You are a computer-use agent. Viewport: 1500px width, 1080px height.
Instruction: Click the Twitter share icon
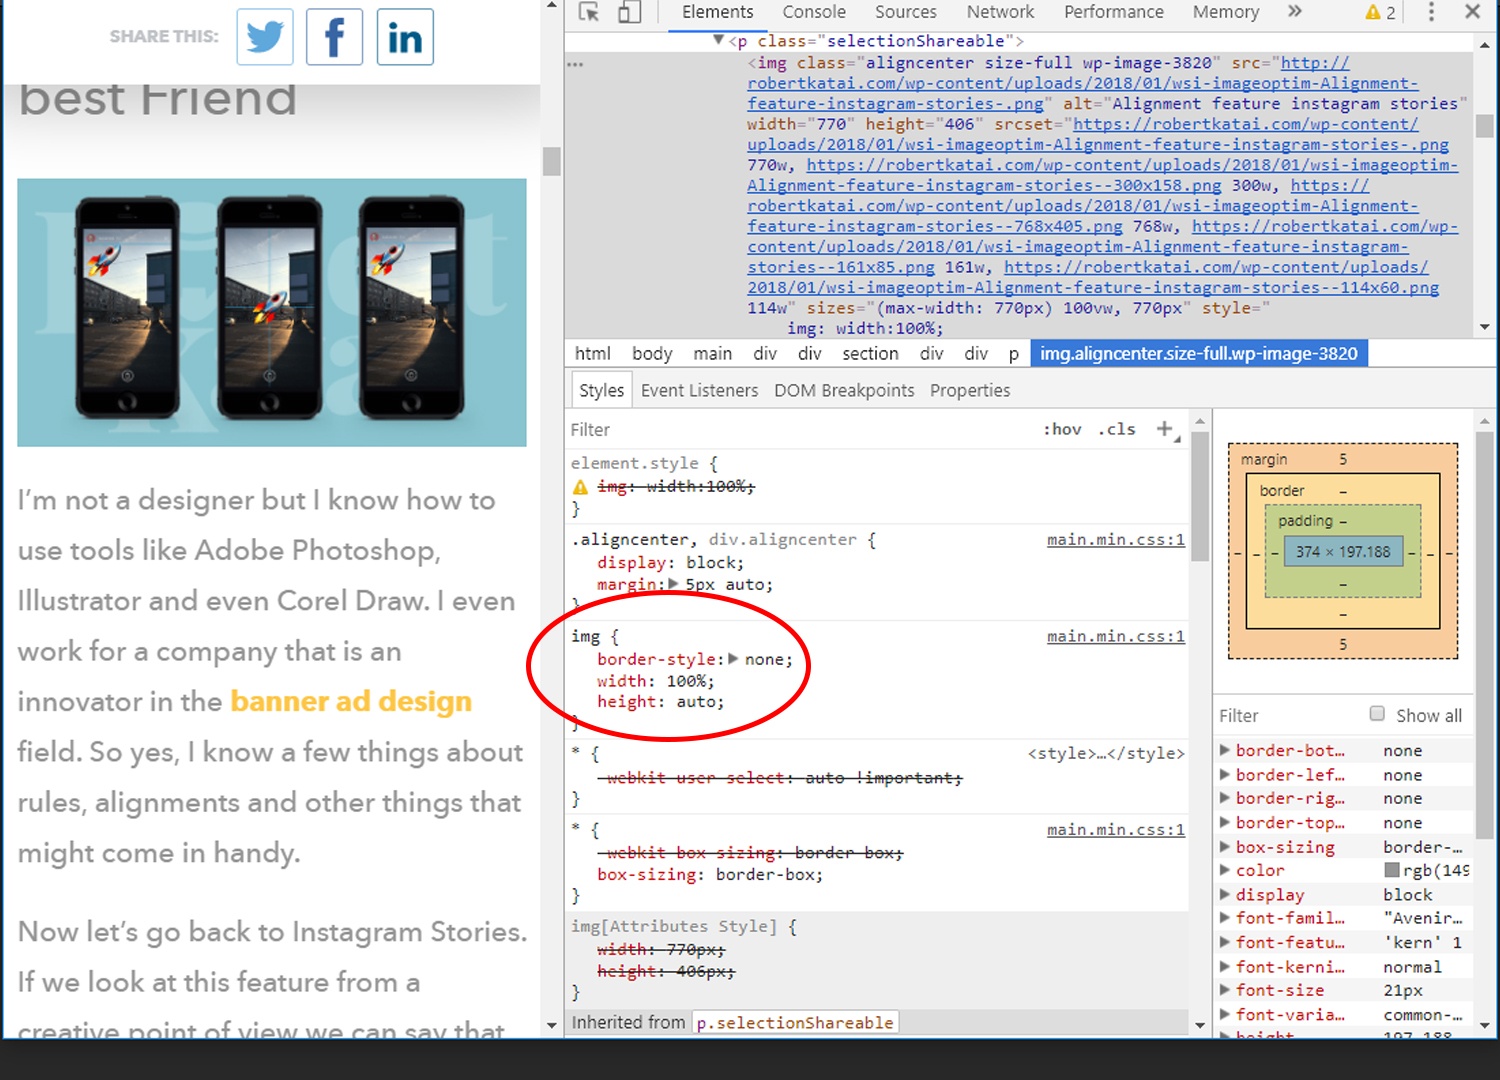[x=265, y=37]
